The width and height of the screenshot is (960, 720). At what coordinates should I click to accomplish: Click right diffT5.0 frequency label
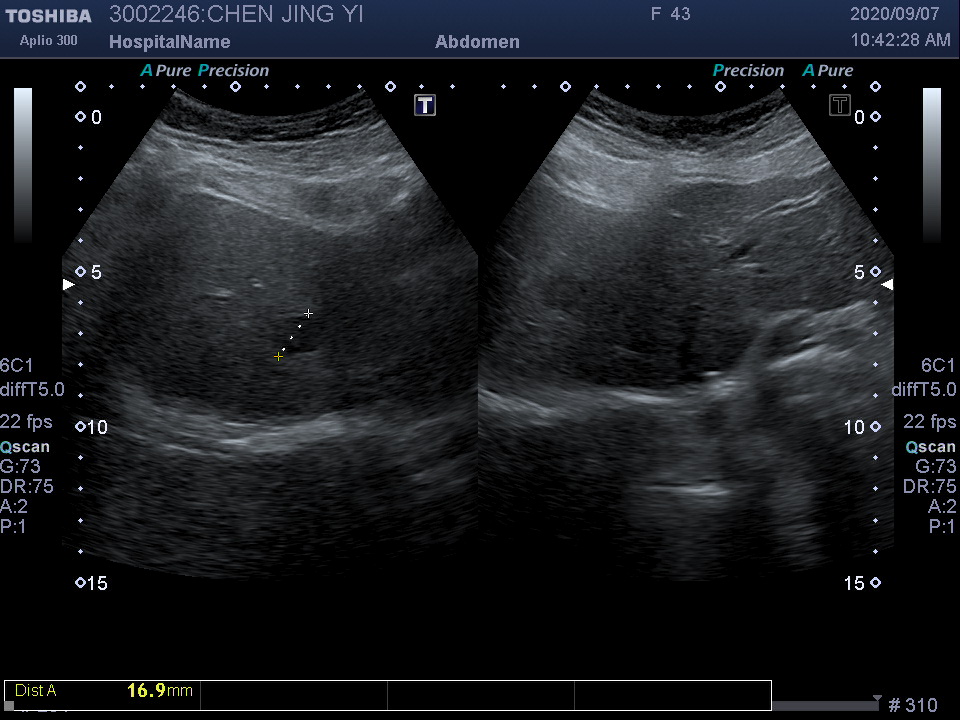(x=924, y=389)
